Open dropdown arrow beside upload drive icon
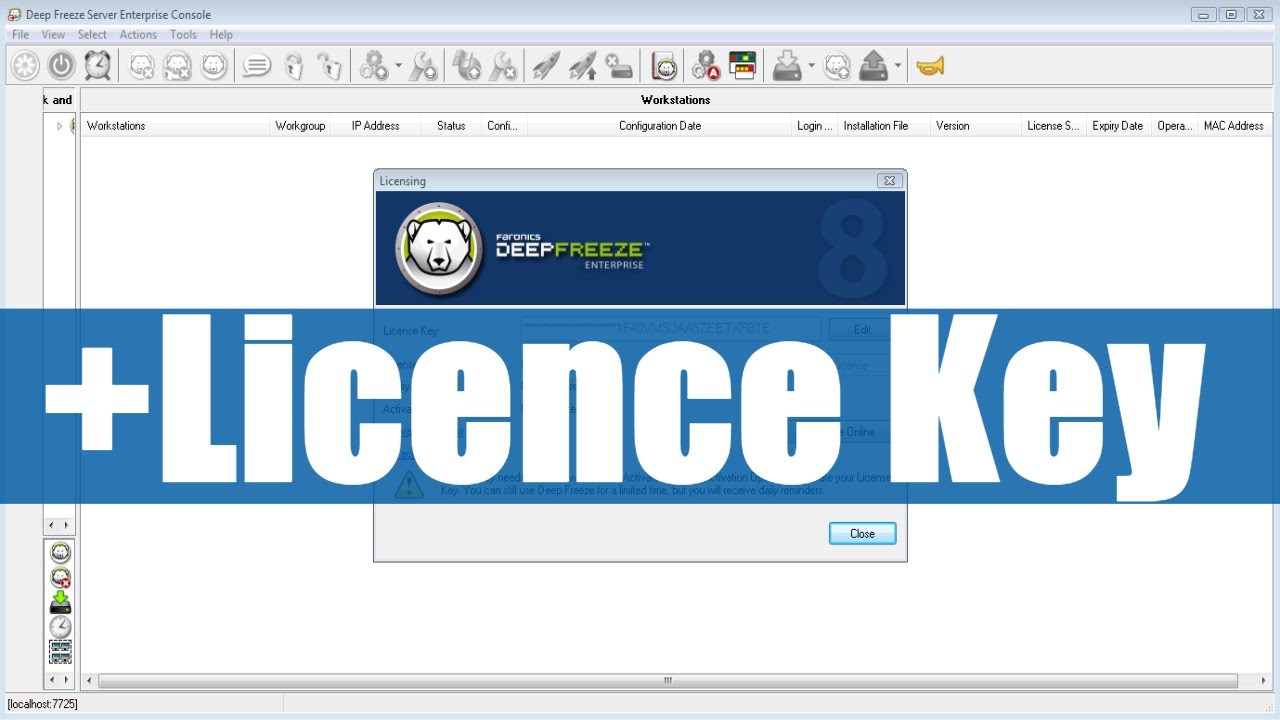 tap(898, 67)
